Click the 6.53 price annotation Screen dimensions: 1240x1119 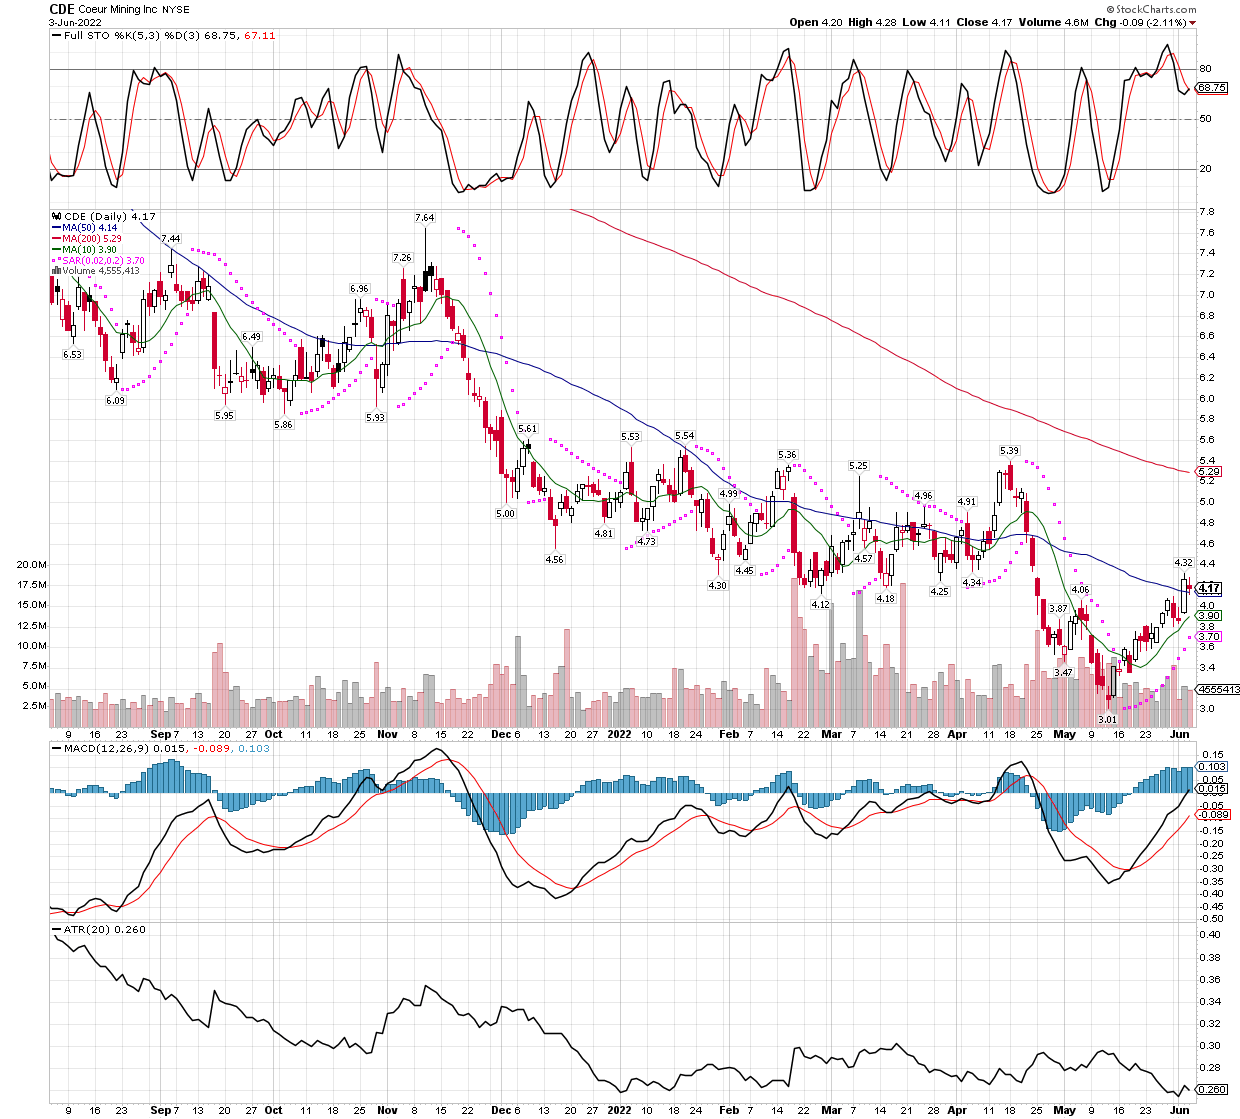pyautogui.click(x=72, y=354)
